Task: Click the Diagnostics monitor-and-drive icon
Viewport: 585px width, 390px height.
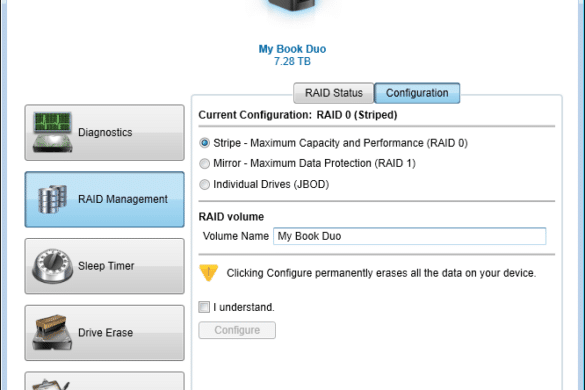Action: click(52, 132)
